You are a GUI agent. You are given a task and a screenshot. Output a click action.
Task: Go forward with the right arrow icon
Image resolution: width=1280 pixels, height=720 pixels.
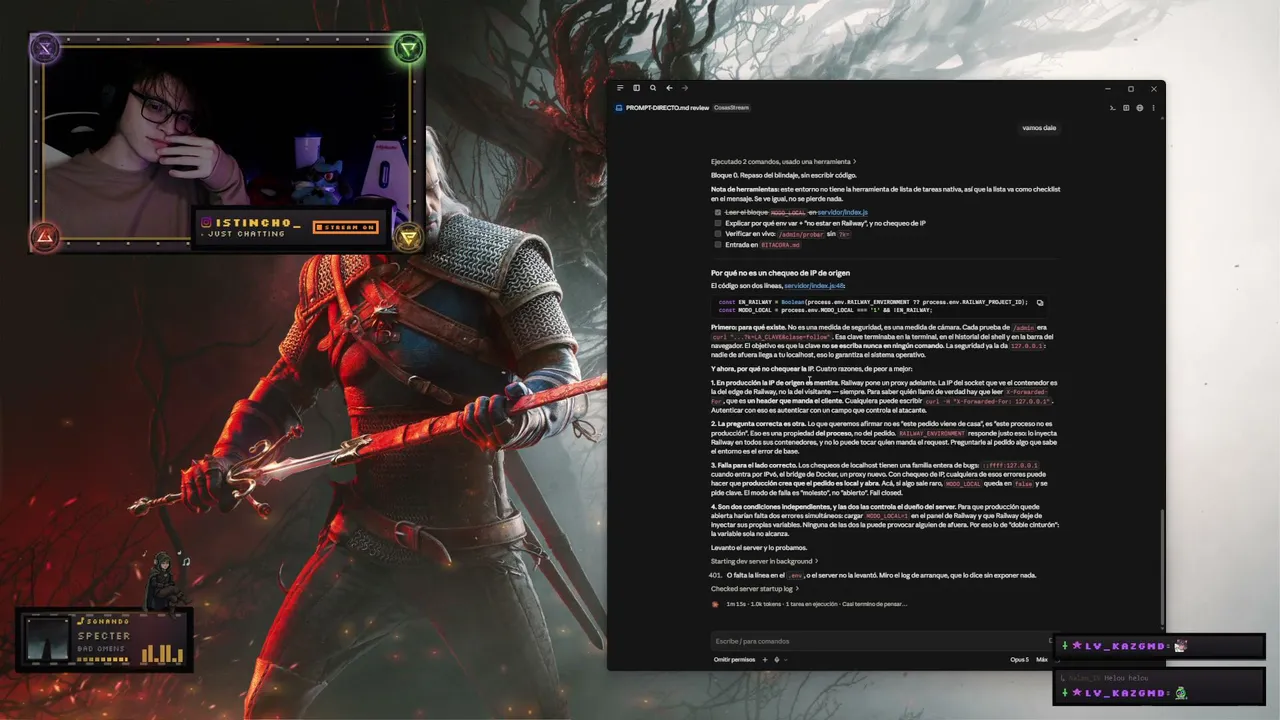(685, 88)
